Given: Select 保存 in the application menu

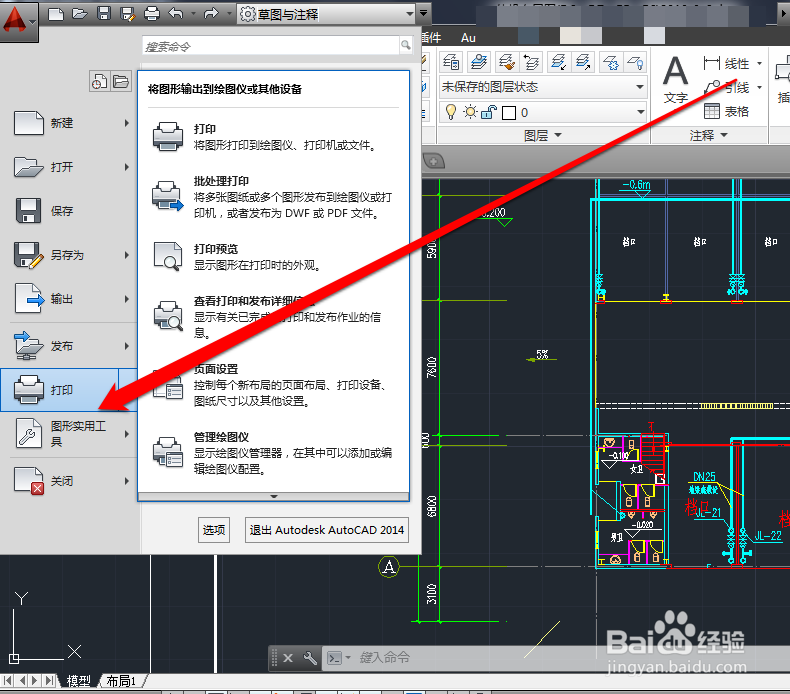Looking at the screenshot, I should point(69,211).
